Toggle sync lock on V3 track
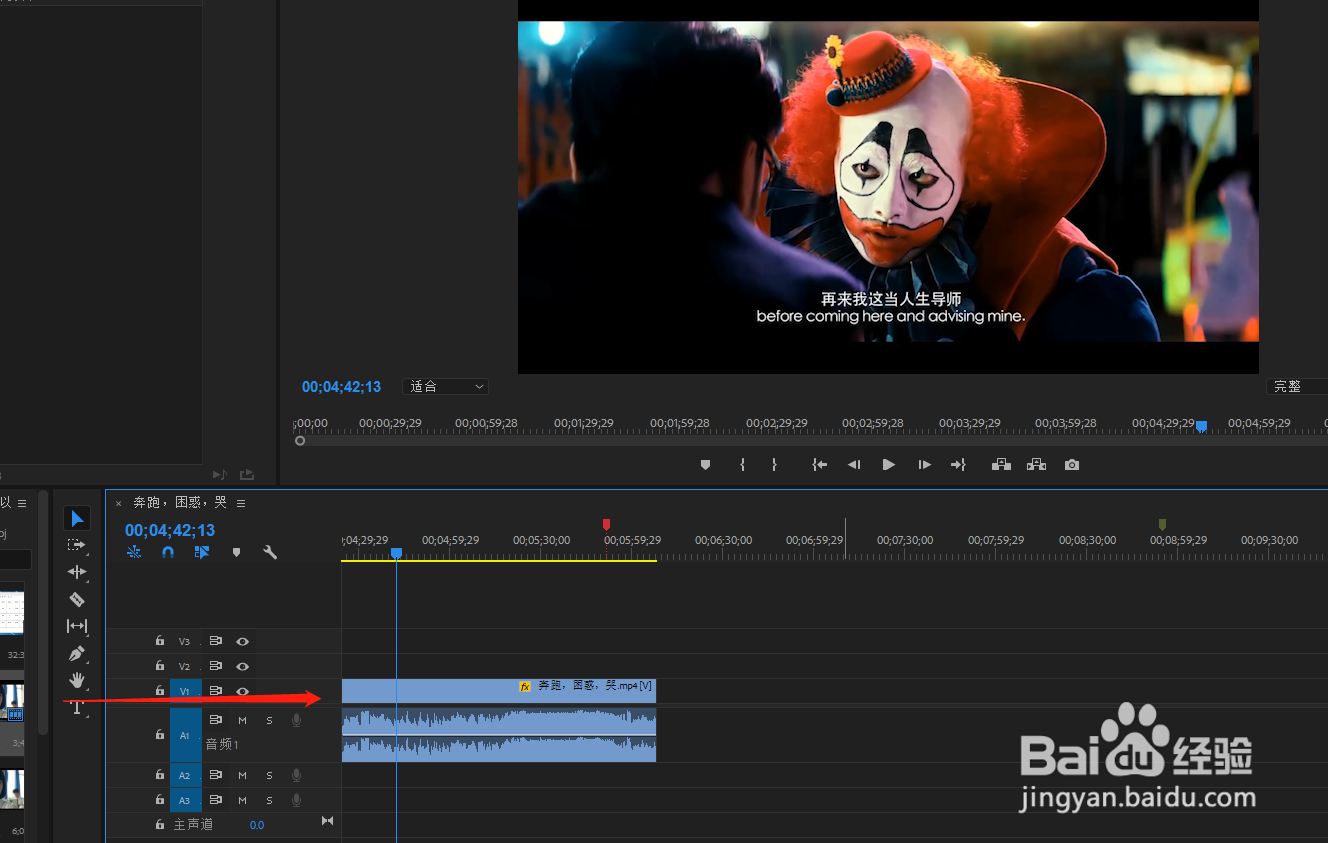Viewport: 1328px width, 843px height. click(215, 641)
